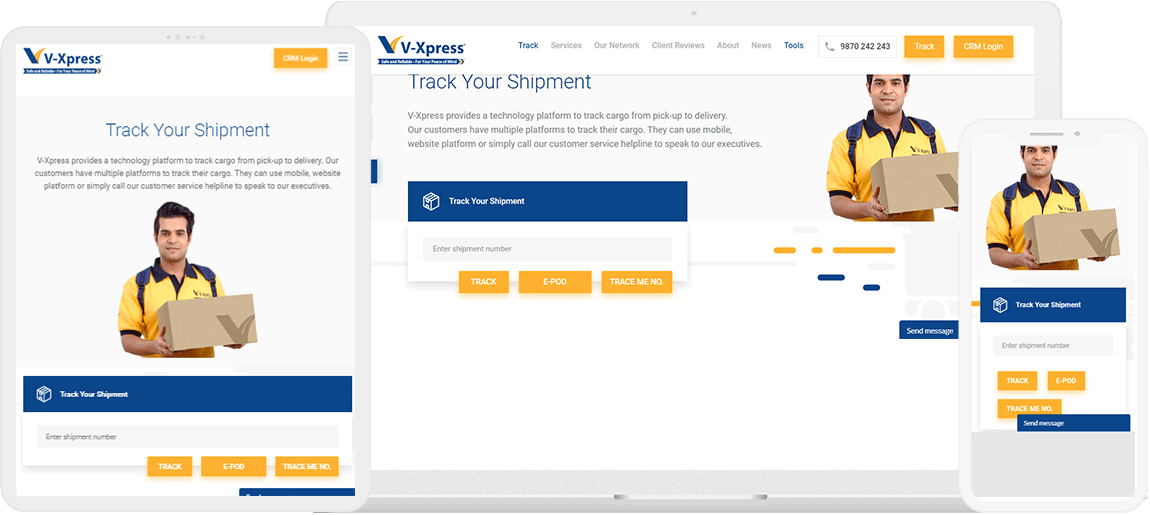Click Track Your Shipment heading on tablet
Viewport: 1150px width, 515px height.
pyautogui.click(x=188, y=130)
